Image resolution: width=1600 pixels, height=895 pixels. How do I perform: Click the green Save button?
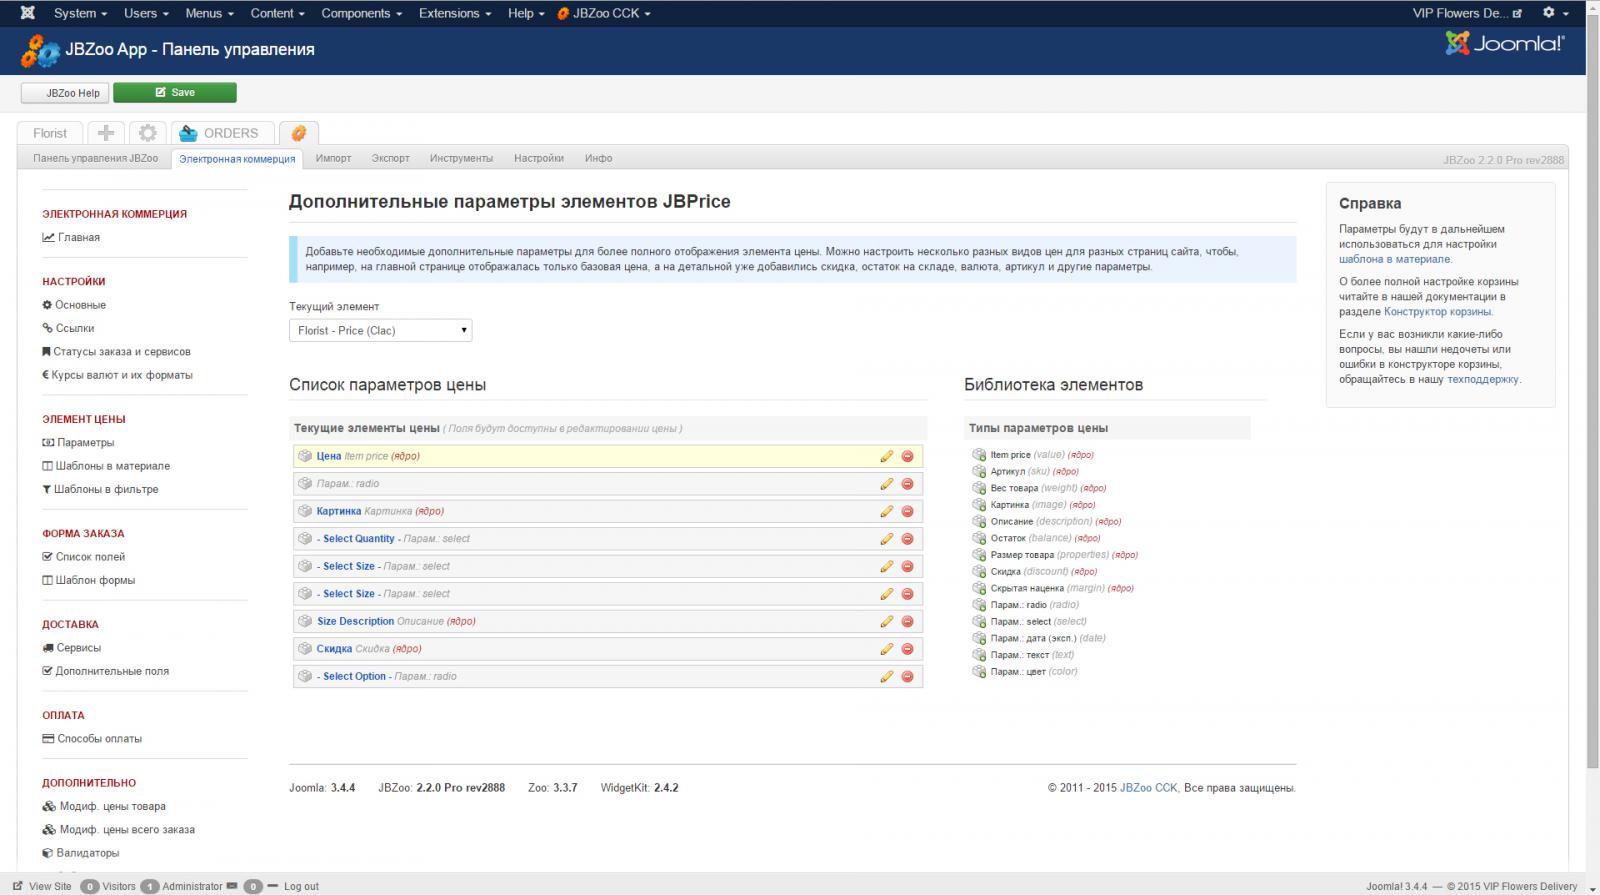tap(175, 93)
